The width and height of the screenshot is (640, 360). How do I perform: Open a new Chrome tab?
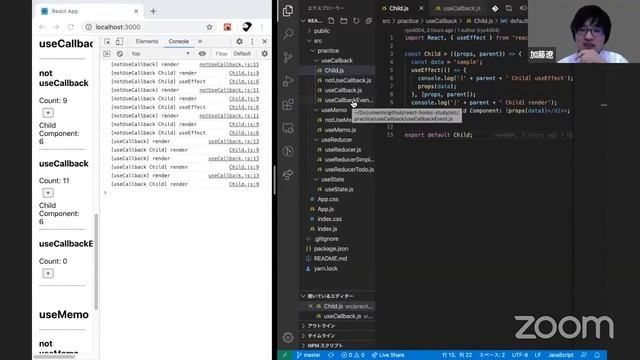[153, 11]
